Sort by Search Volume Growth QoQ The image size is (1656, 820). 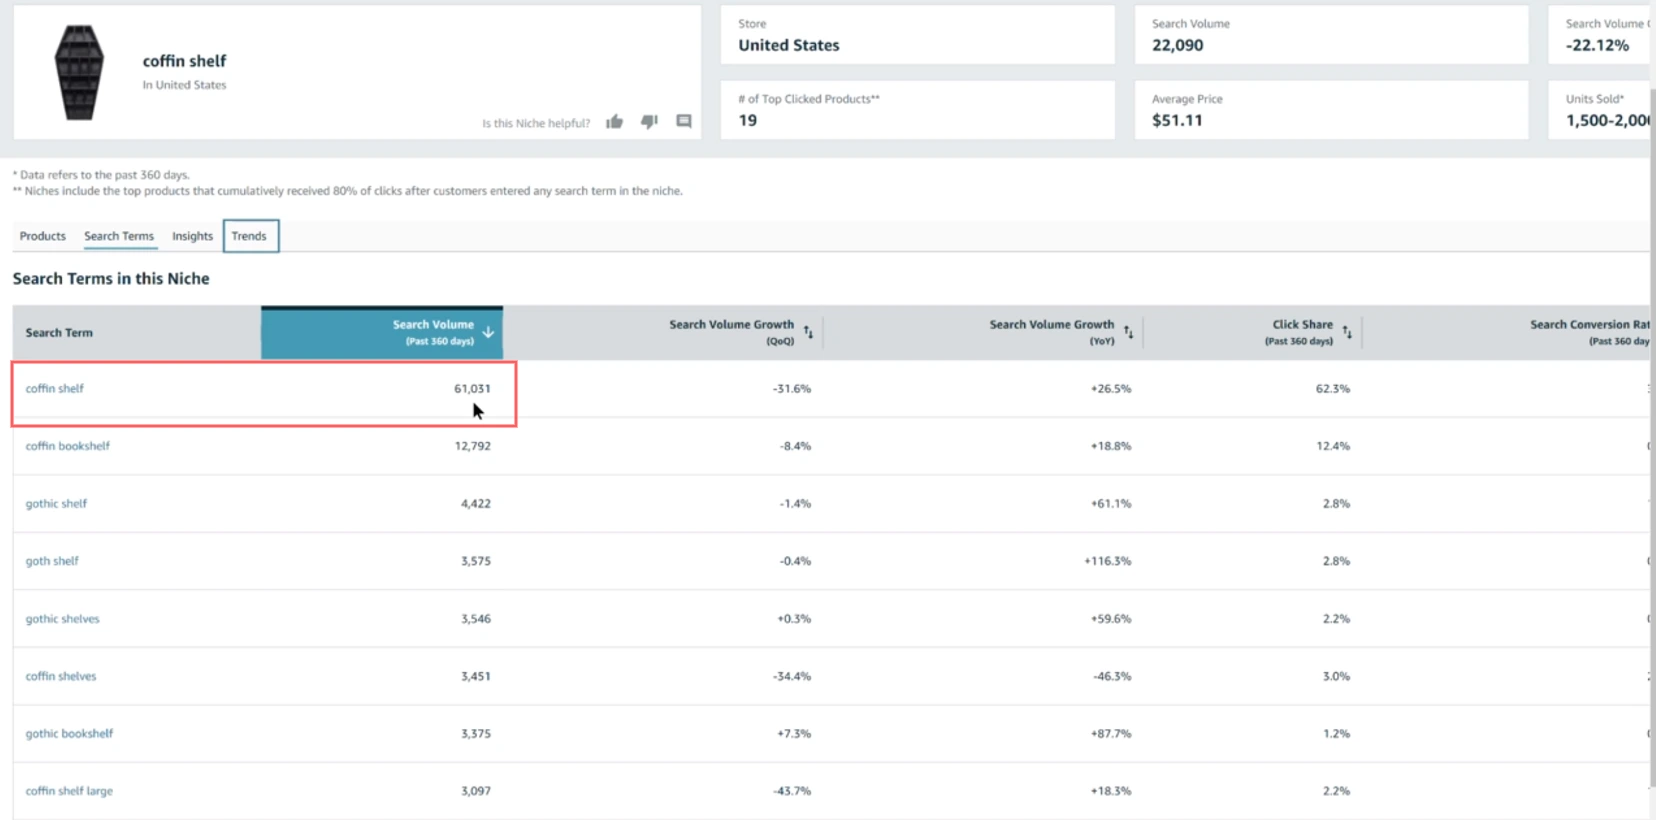[x=808, y=332]
